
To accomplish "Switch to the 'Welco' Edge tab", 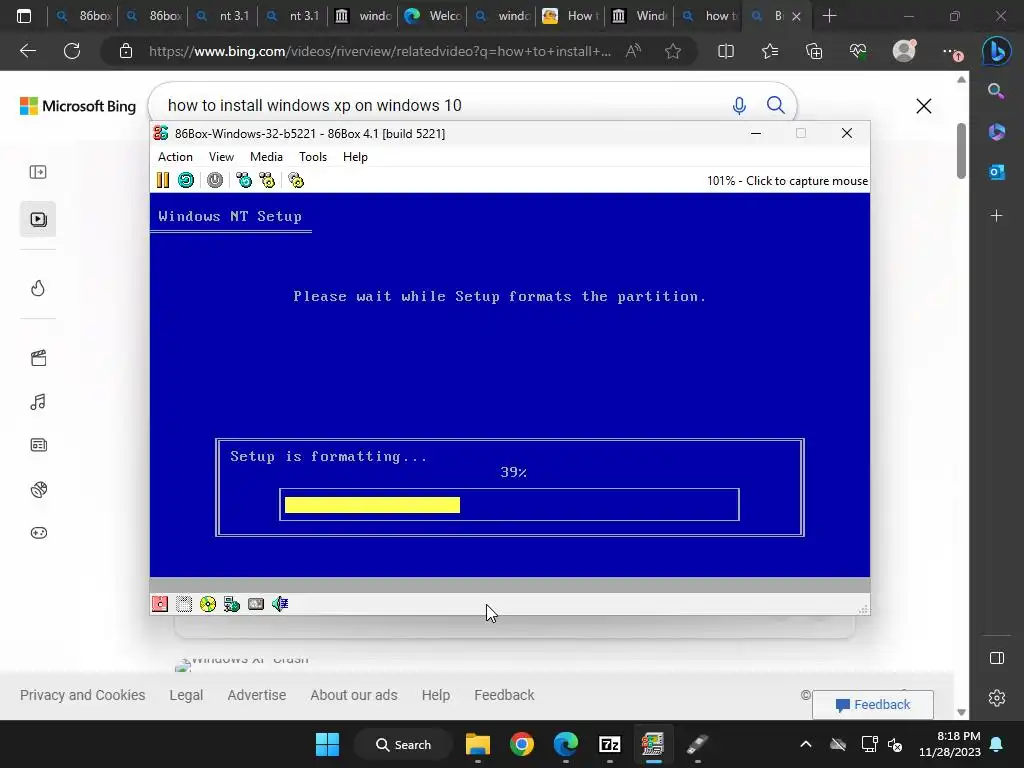I will [x=433, y=16].
